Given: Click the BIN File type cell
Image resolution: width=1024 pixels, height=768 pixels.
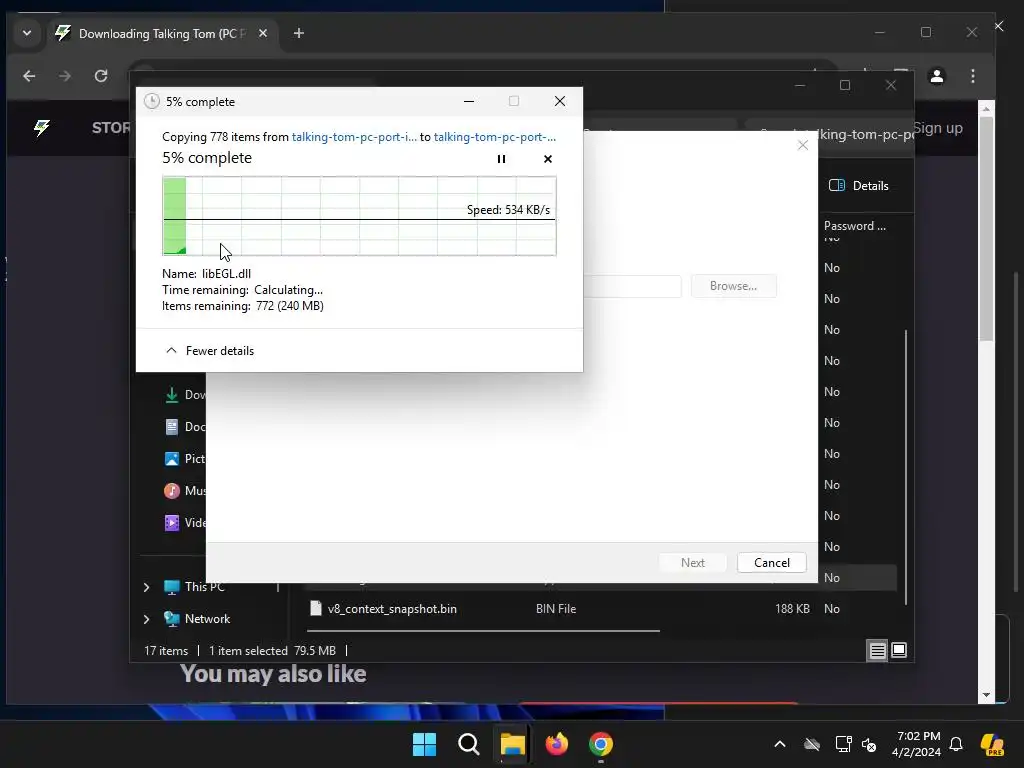Looking at the screenshot, I should point(556,609).
